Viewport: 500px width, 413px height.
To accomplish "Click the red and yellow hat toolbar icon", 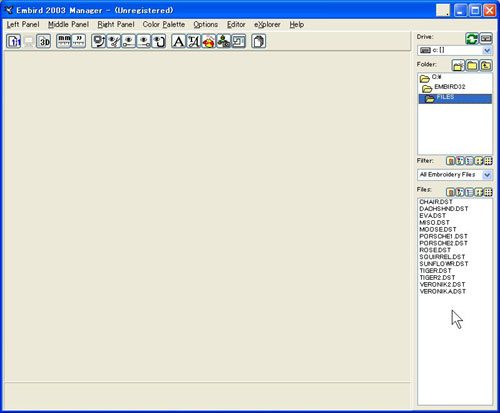I will tap(209, 41).
